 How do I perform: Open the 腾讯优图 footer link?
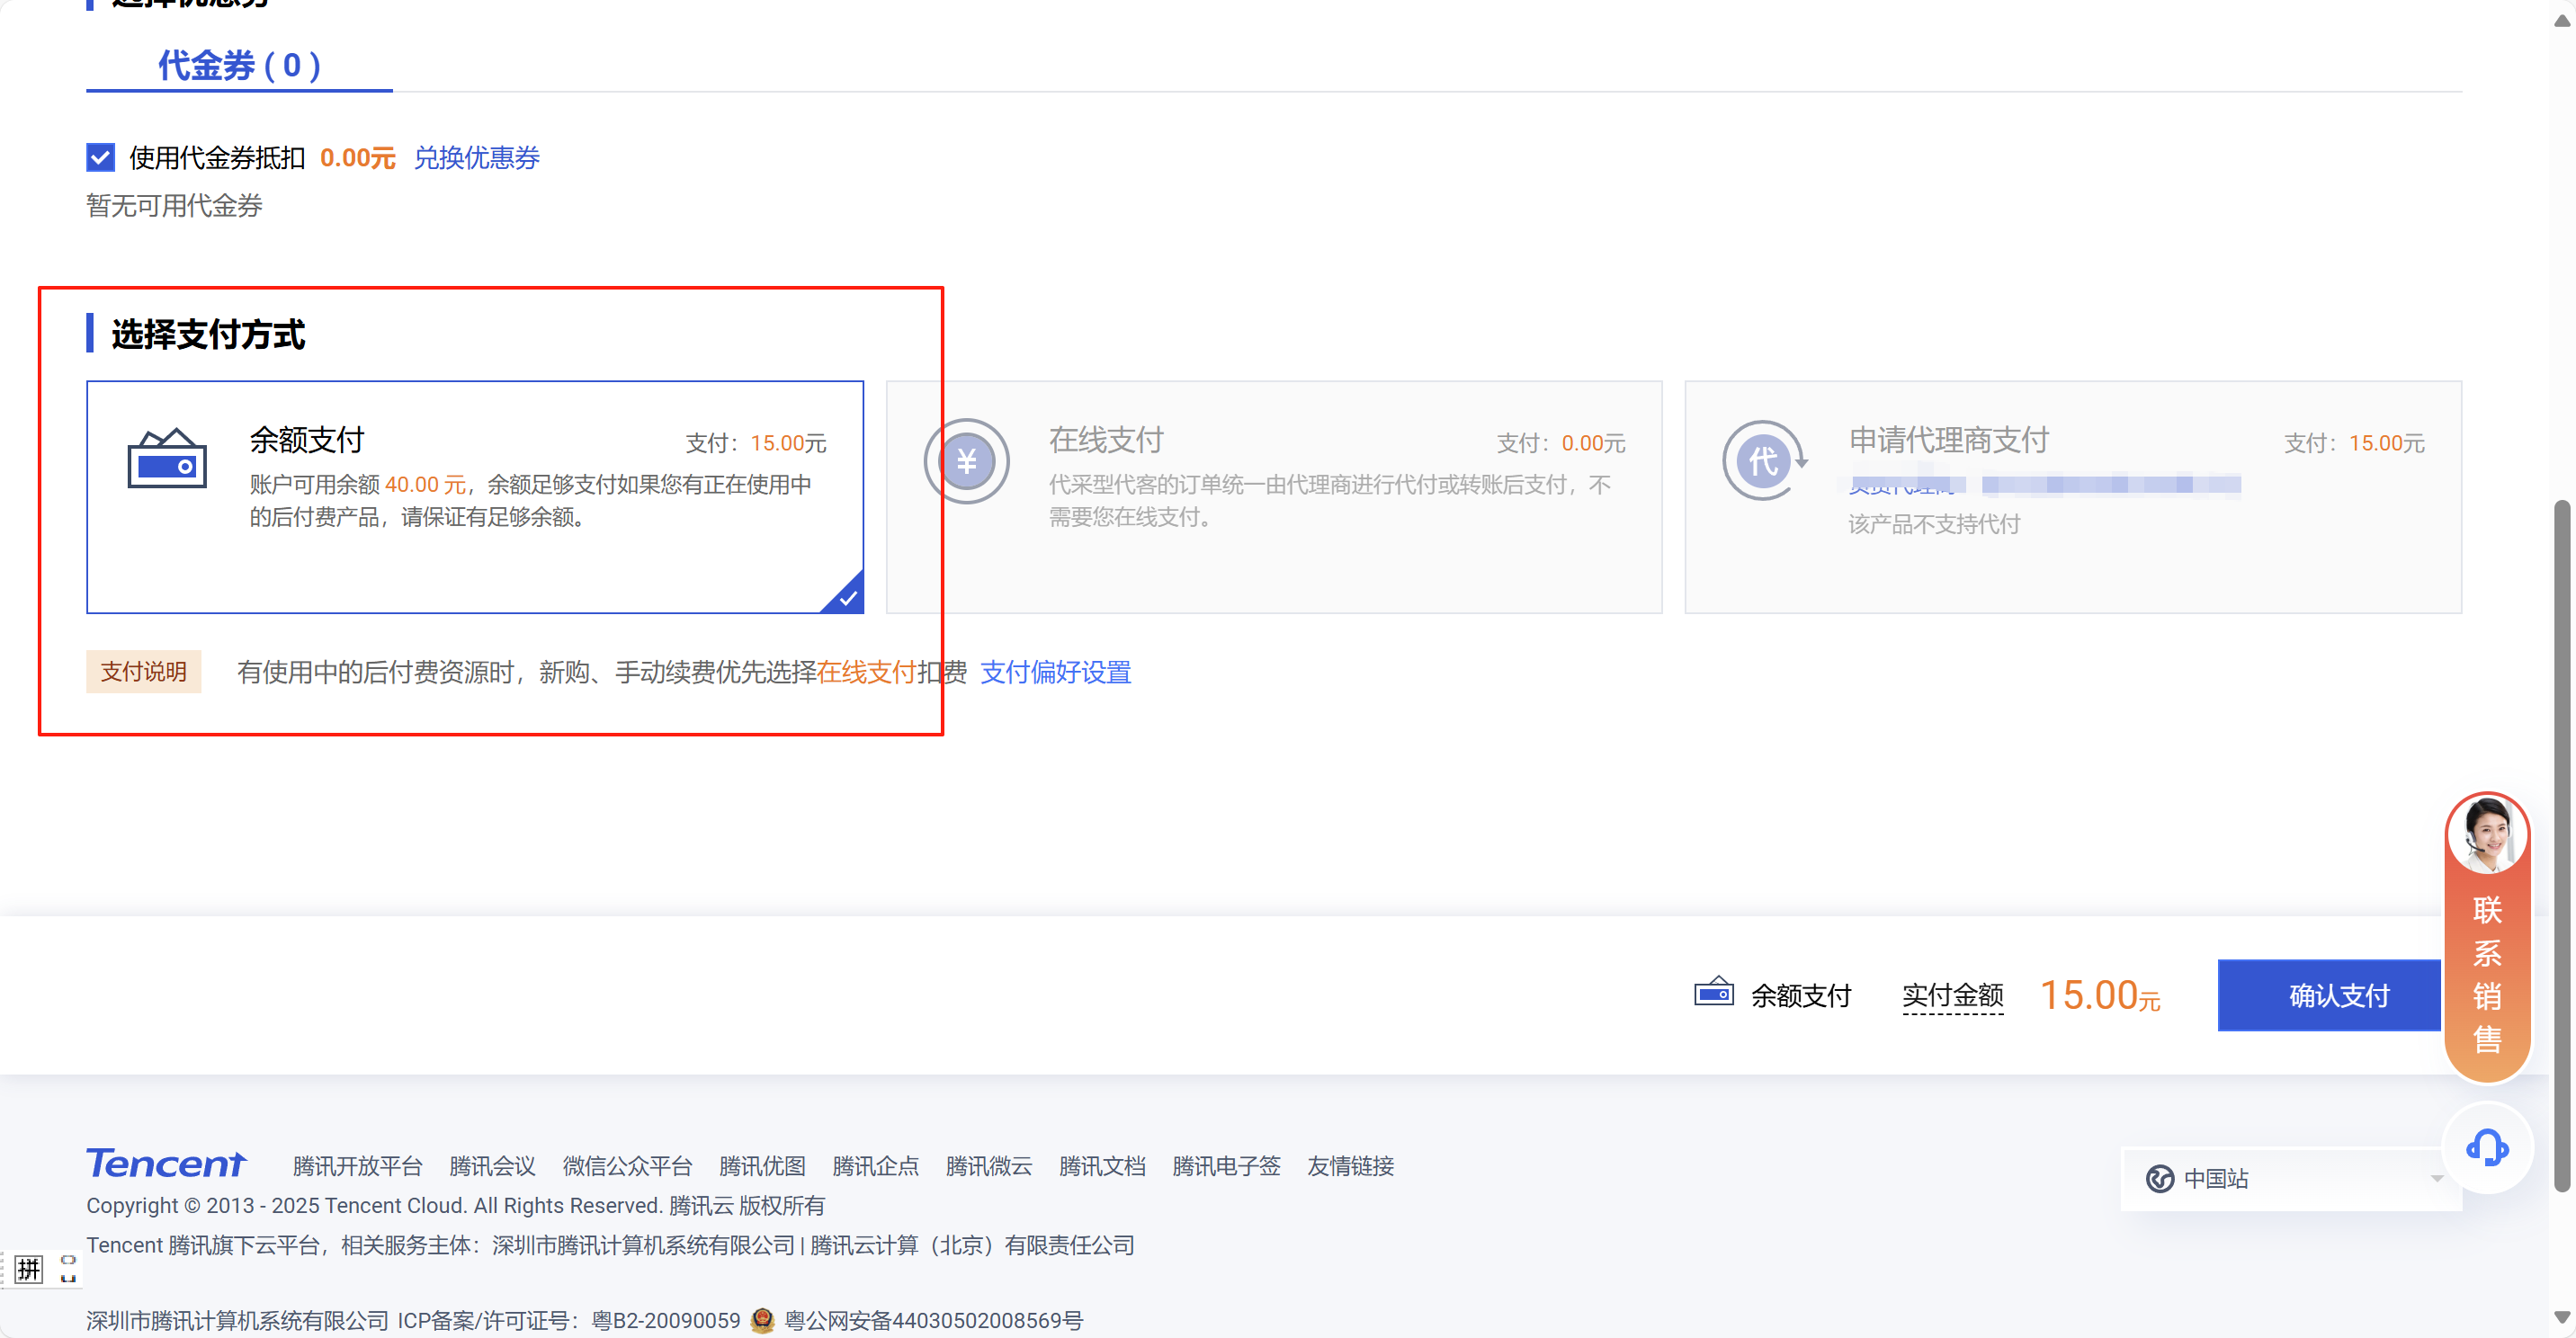763,1166
